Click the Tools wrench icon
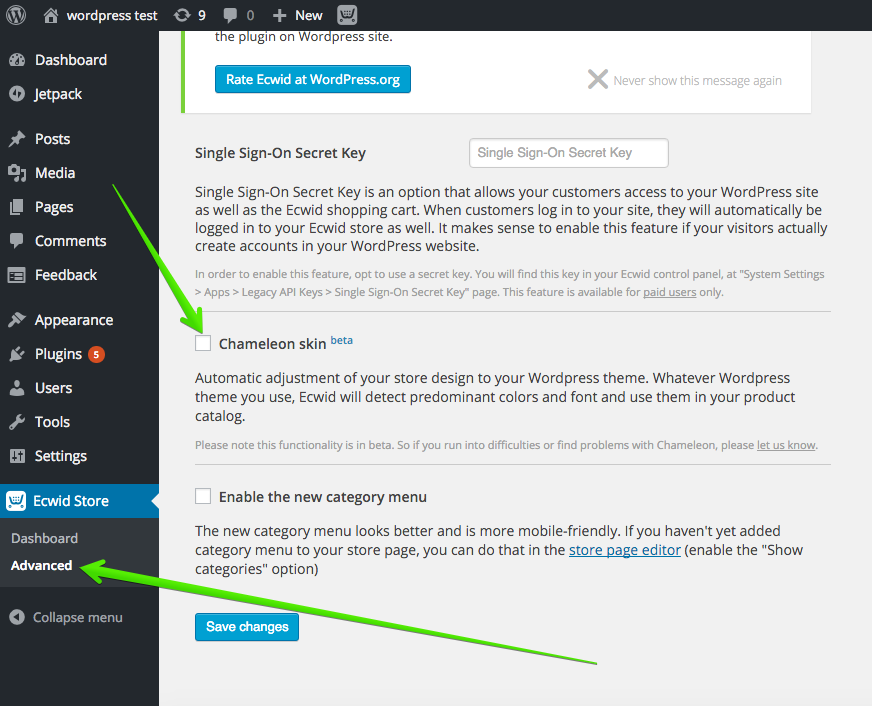Screen dimensions: 872x706 [x=17, y=422]
